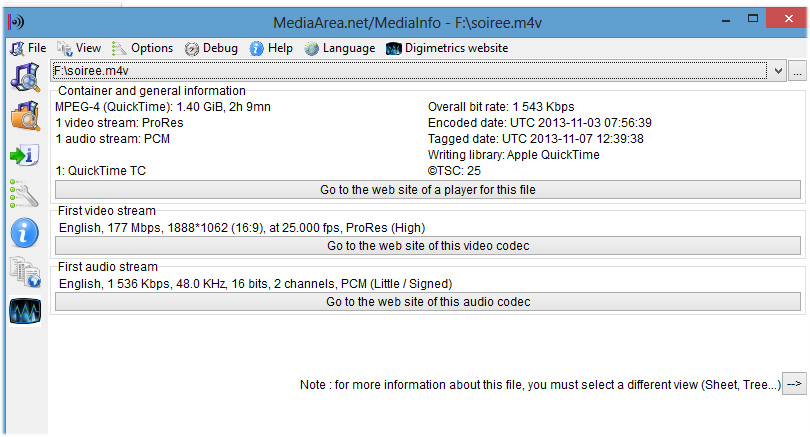
Task: Expand the F:\soiree.m4v file path dropdown
Action: (779, 71)
